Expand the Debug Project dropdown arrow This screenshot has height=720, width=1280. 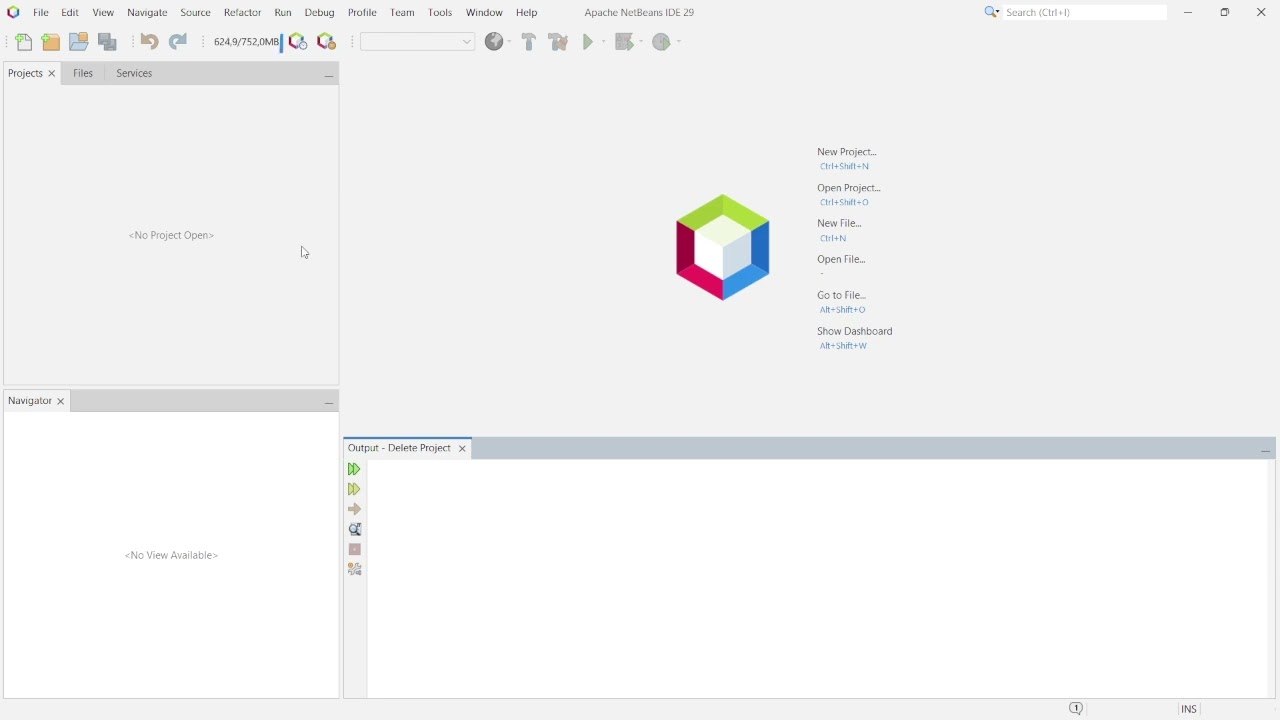pyautogui.click(x=641, y=42)
